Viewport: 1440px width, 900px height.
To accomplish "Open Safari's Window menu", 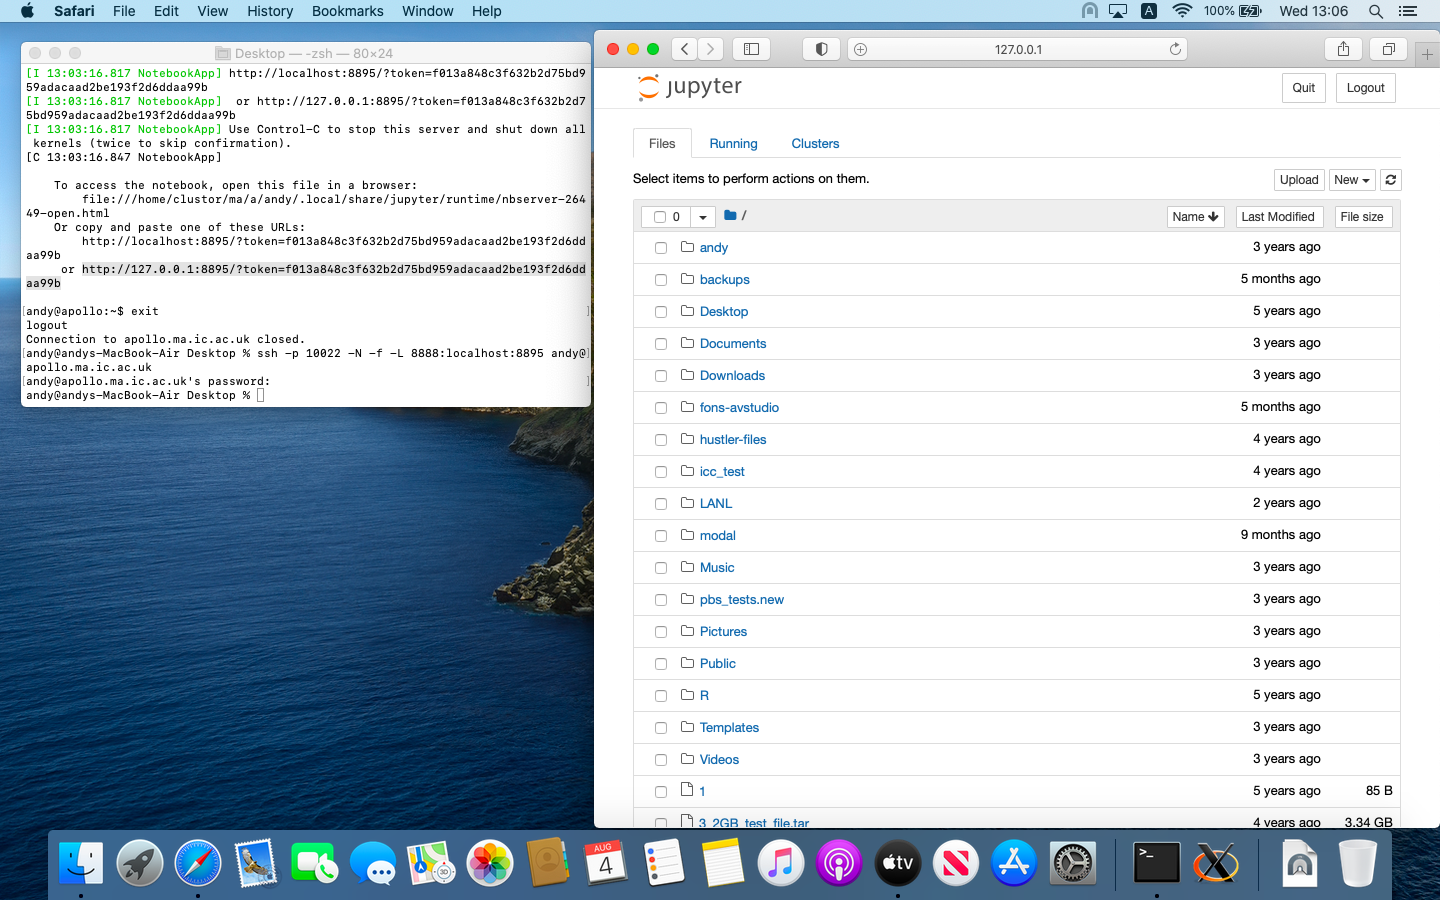I will pos(428,11).
